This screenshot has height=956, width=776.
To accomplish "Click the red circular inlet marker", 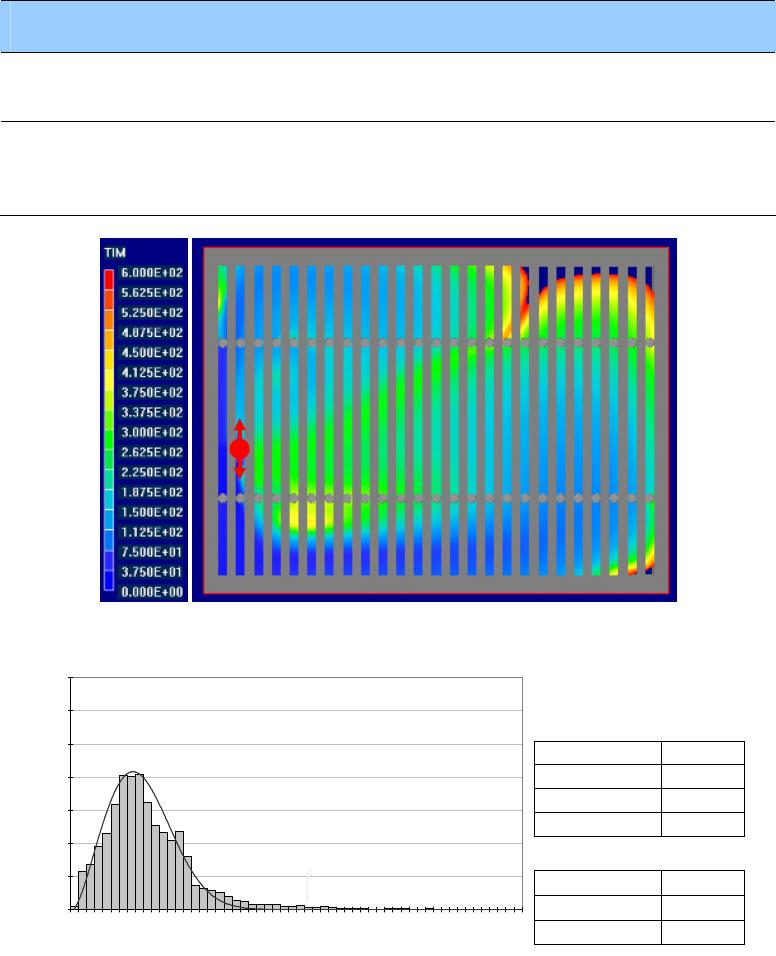I will click(239, 449).
